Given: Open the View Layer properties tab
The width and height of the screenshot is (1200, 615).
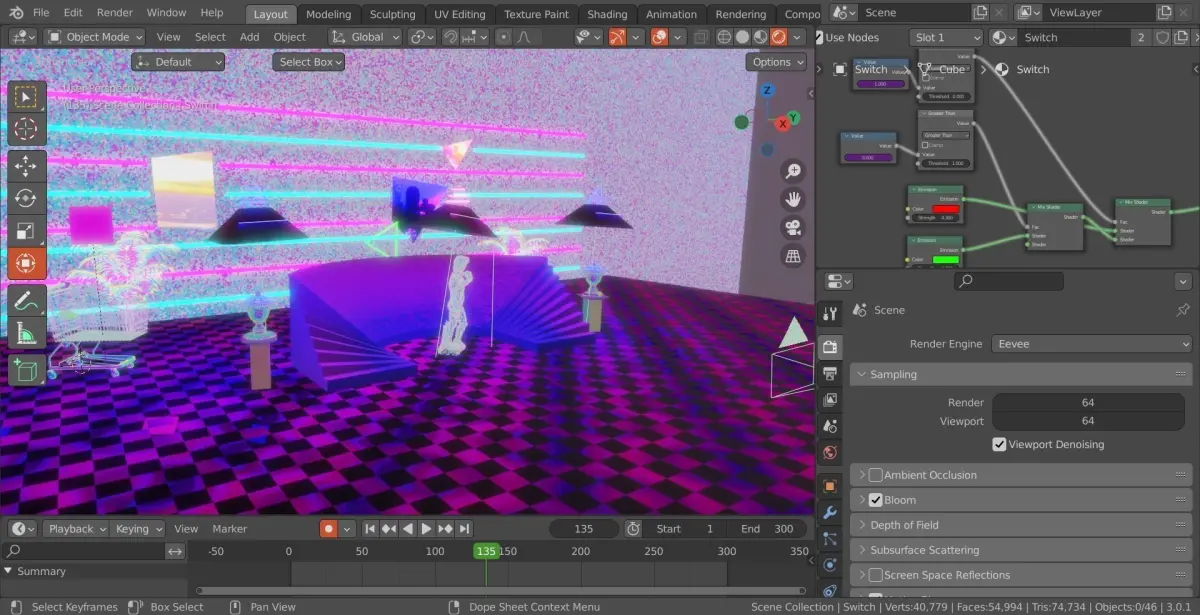Looking at the screenshot, I should 830,399.
